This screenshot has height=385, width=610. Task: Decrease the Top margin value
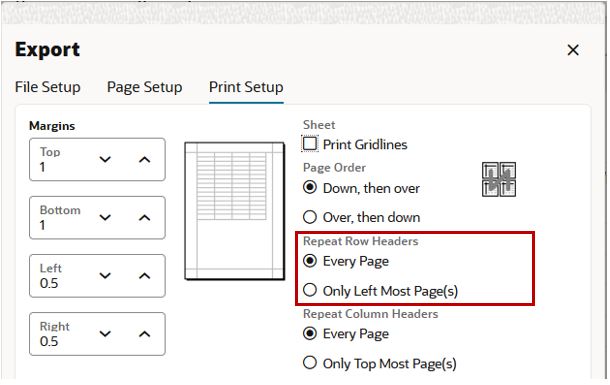pos(105,159)
